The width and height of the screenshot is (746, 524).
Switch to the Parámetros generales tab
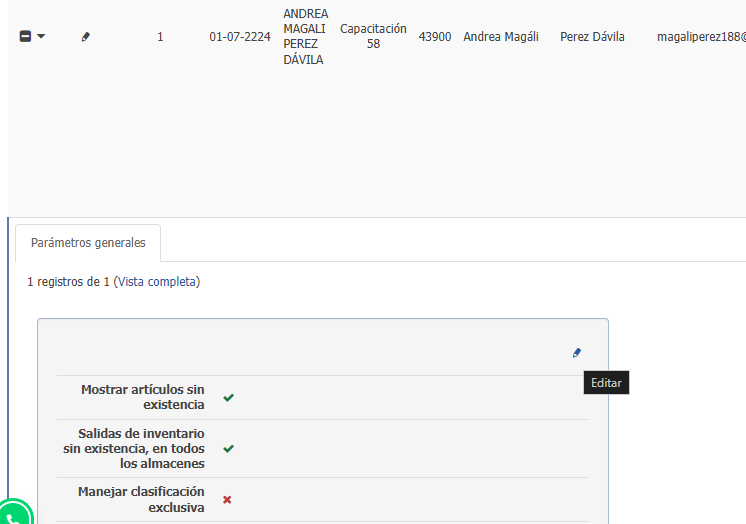point(88,243)
